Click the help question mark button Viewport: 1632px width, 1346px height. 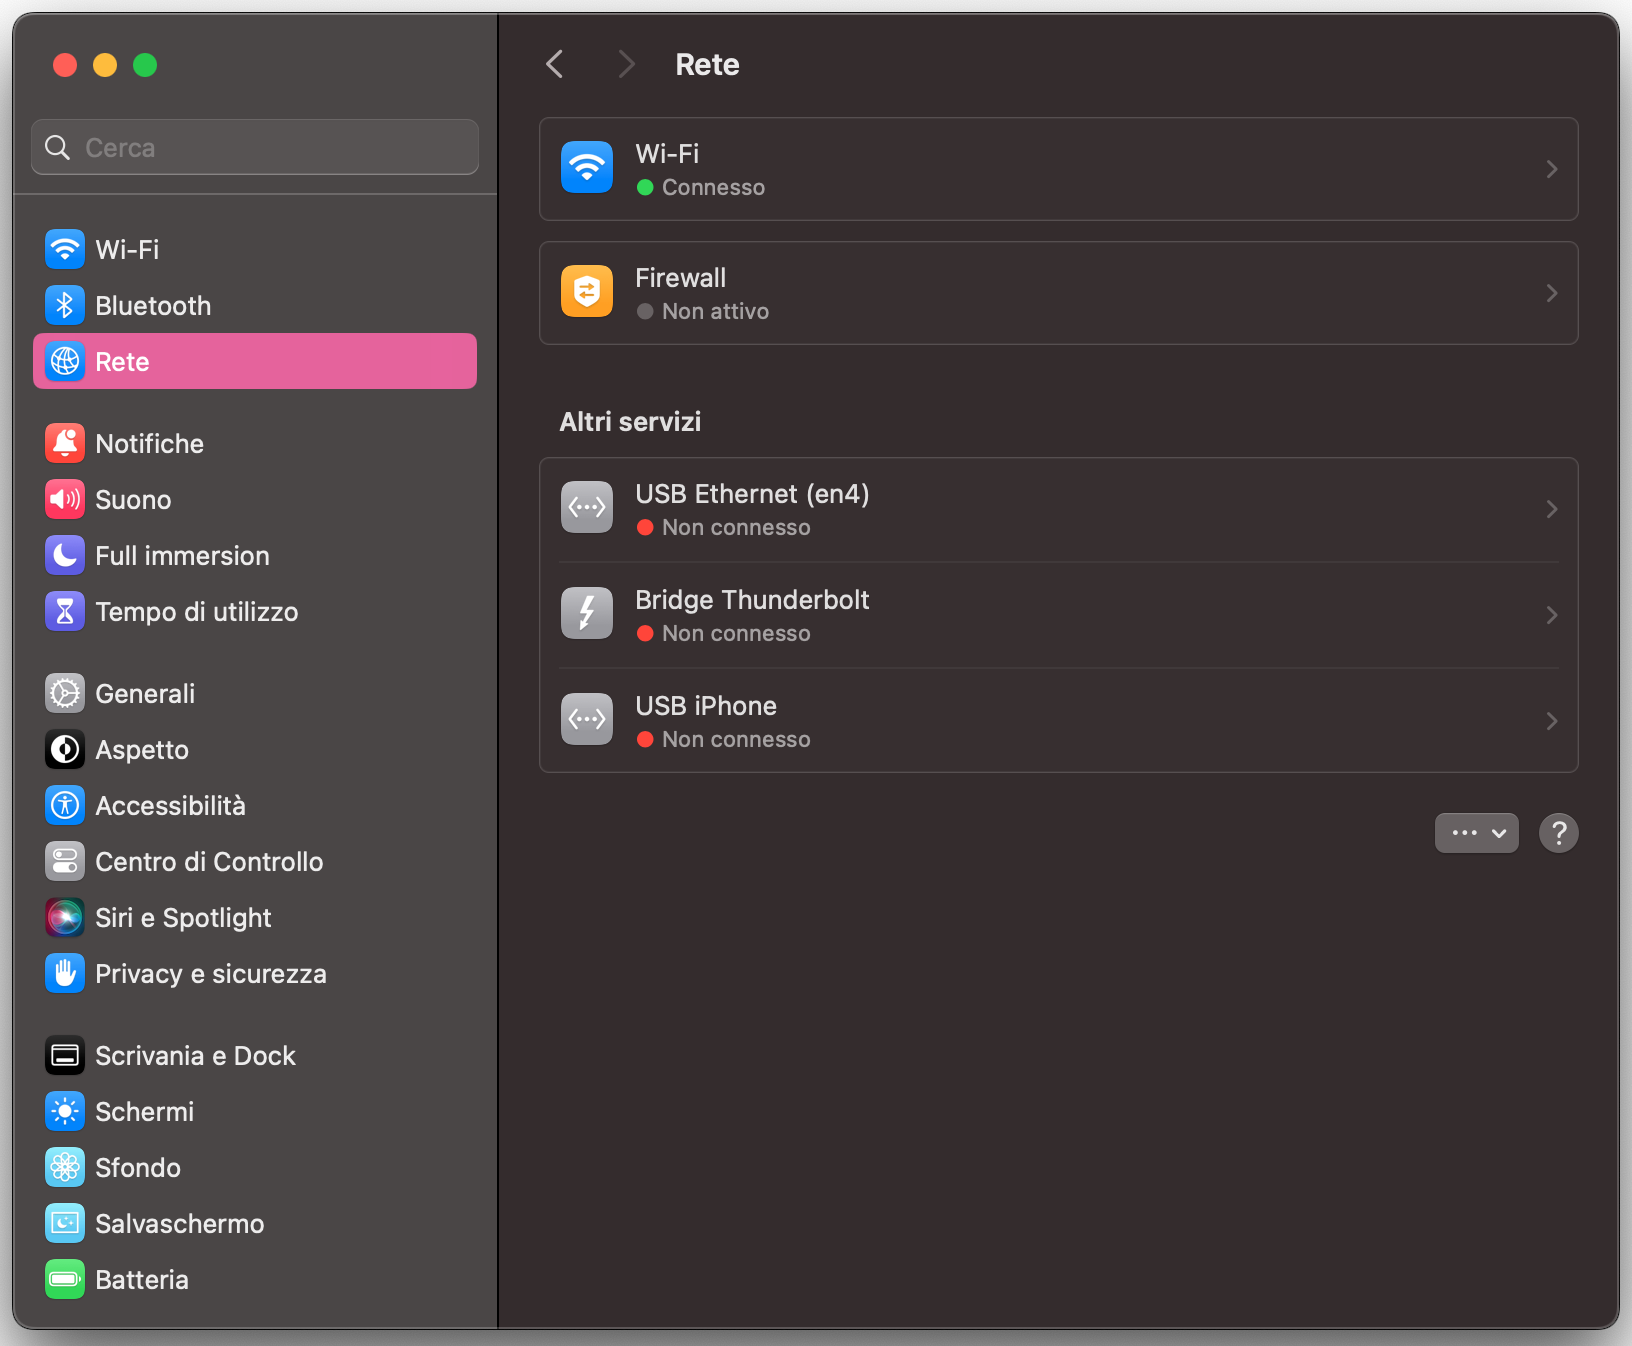pos(1558,833)
